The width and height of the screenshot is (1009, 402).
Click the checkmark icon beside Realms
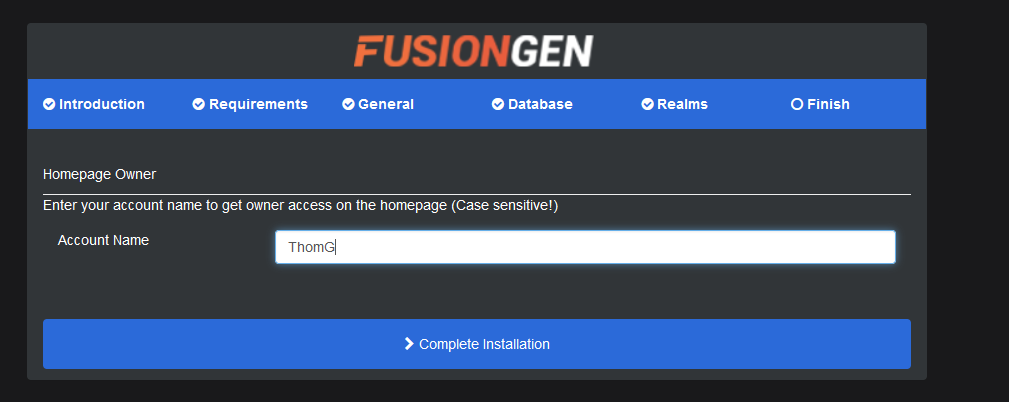click(x=647, y=104)
